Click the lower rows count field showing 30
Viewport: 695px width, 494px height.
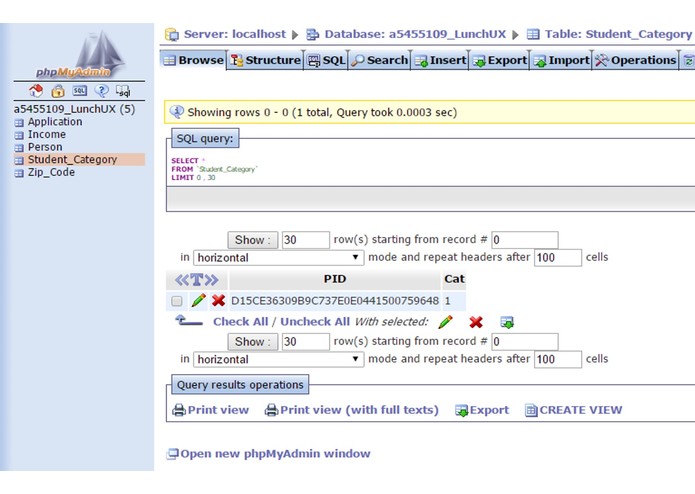click(x=306, y=342)
